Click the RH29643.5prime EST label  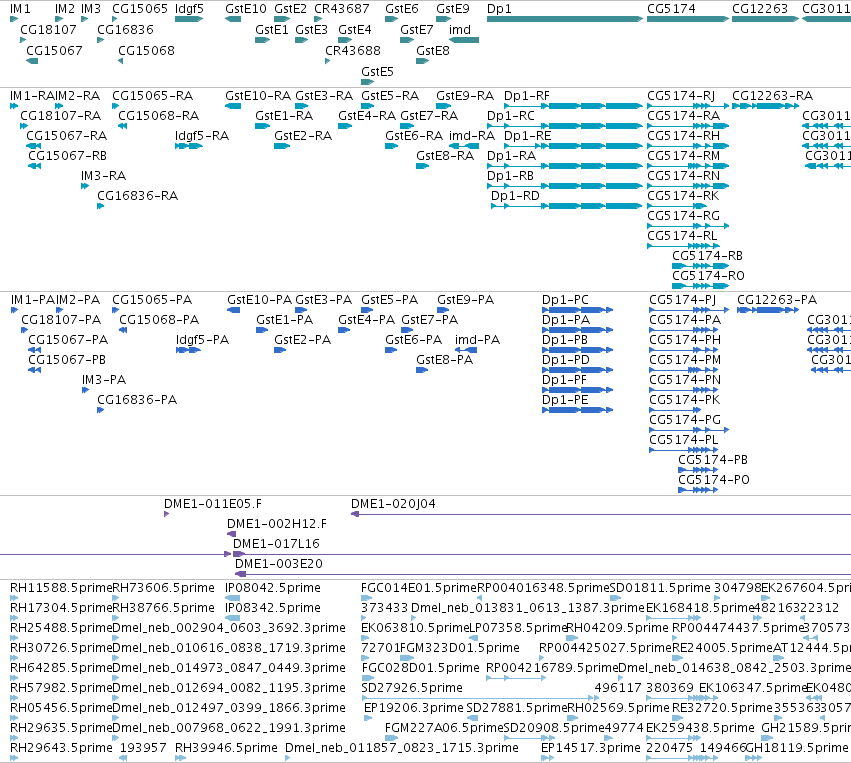tap(61, 748)
